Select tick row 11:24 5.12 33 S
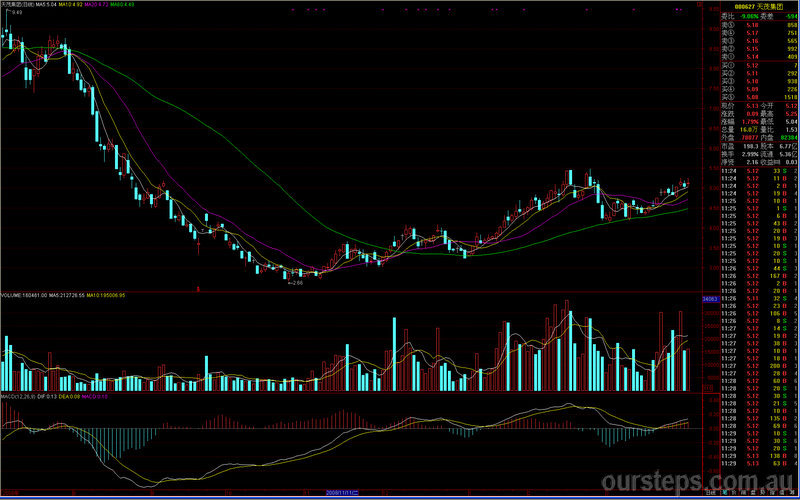Screen dimensions: 800x500 [x=759, y=170]
